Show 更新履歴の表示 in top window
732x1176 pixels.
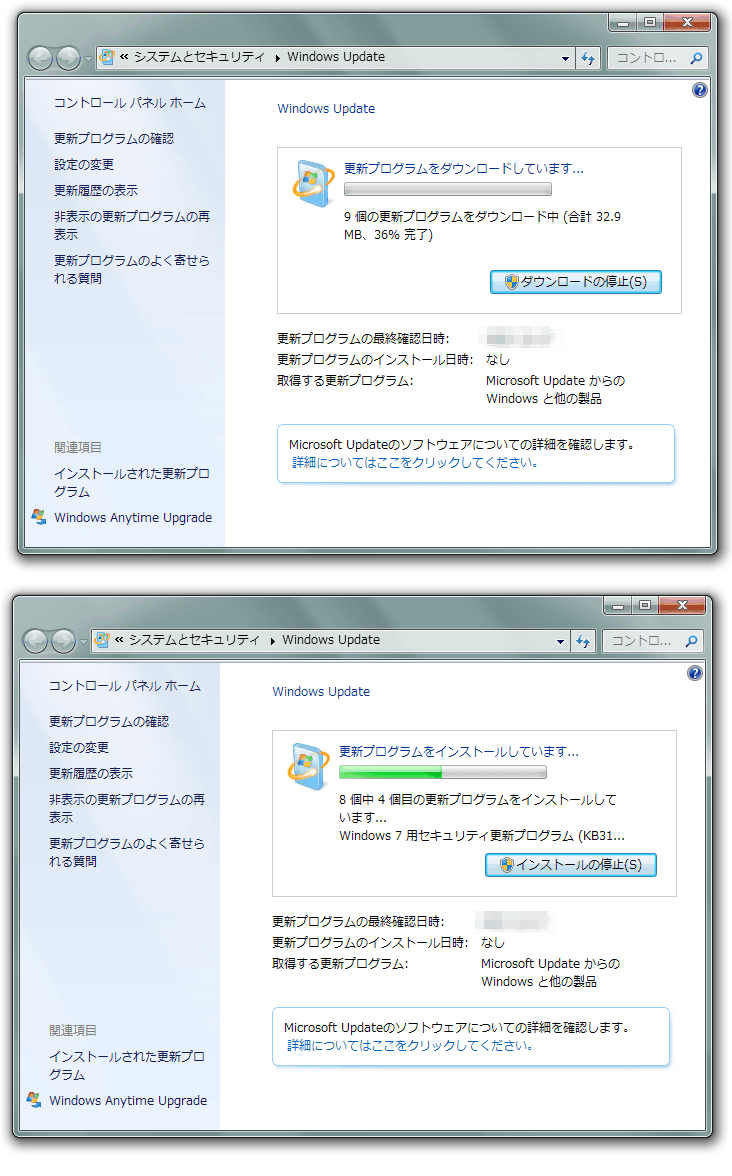(x=96, y=190)
